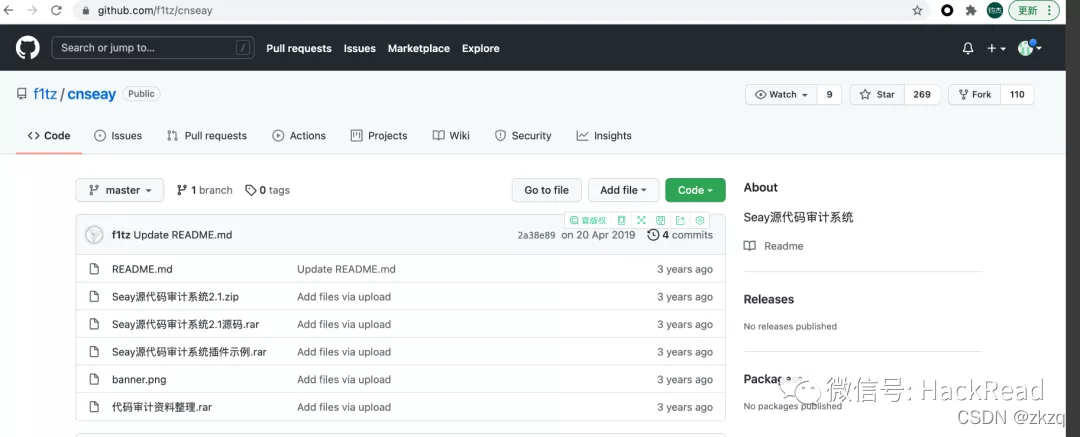1080x437 pixels.
Task: Switch to the repository Issues tab
Action: [118, 136]
